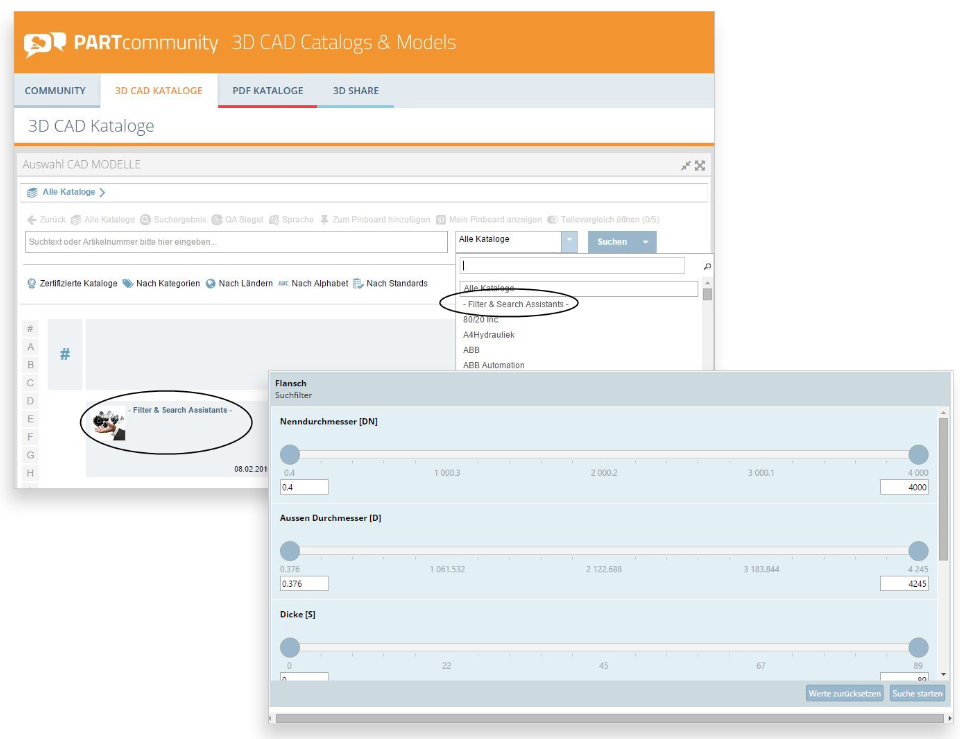Click Nenndurchmesser slider left handle
The width and height of the screenshot is (960, 739).
click(x=290, y=454)
